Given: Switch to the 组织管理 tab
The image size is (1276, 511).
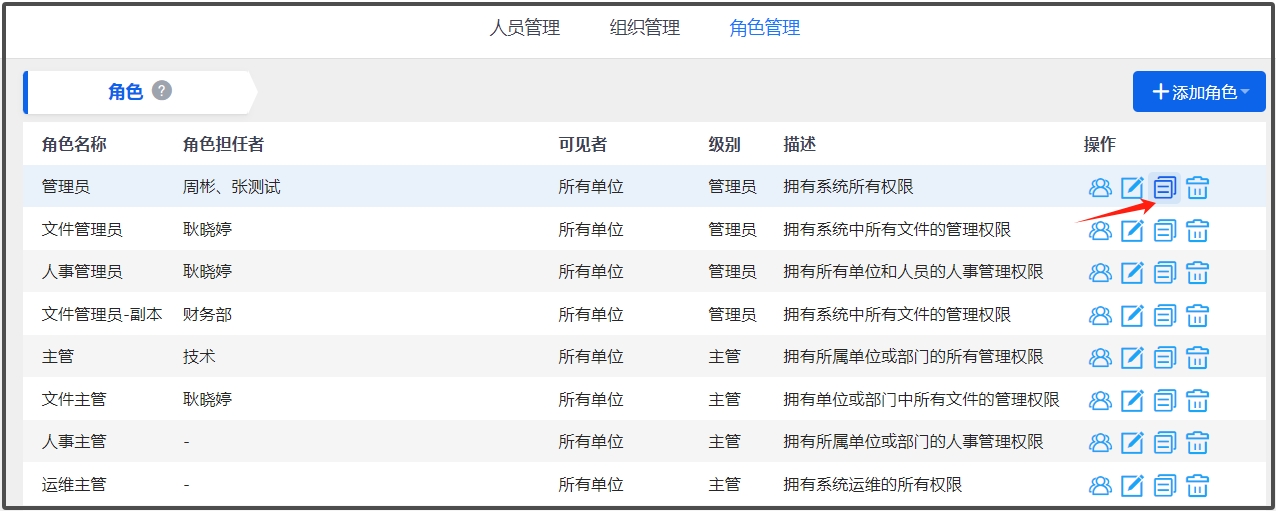Looking at the screenshot, I should (645, 28).
